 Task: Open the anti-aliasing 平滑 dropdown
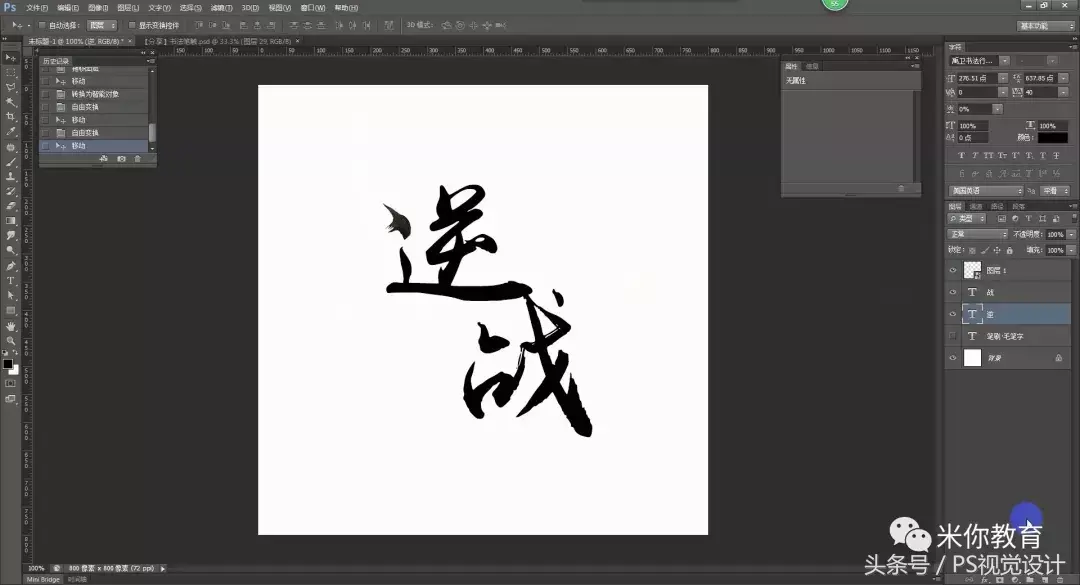tap(1055, 191)
